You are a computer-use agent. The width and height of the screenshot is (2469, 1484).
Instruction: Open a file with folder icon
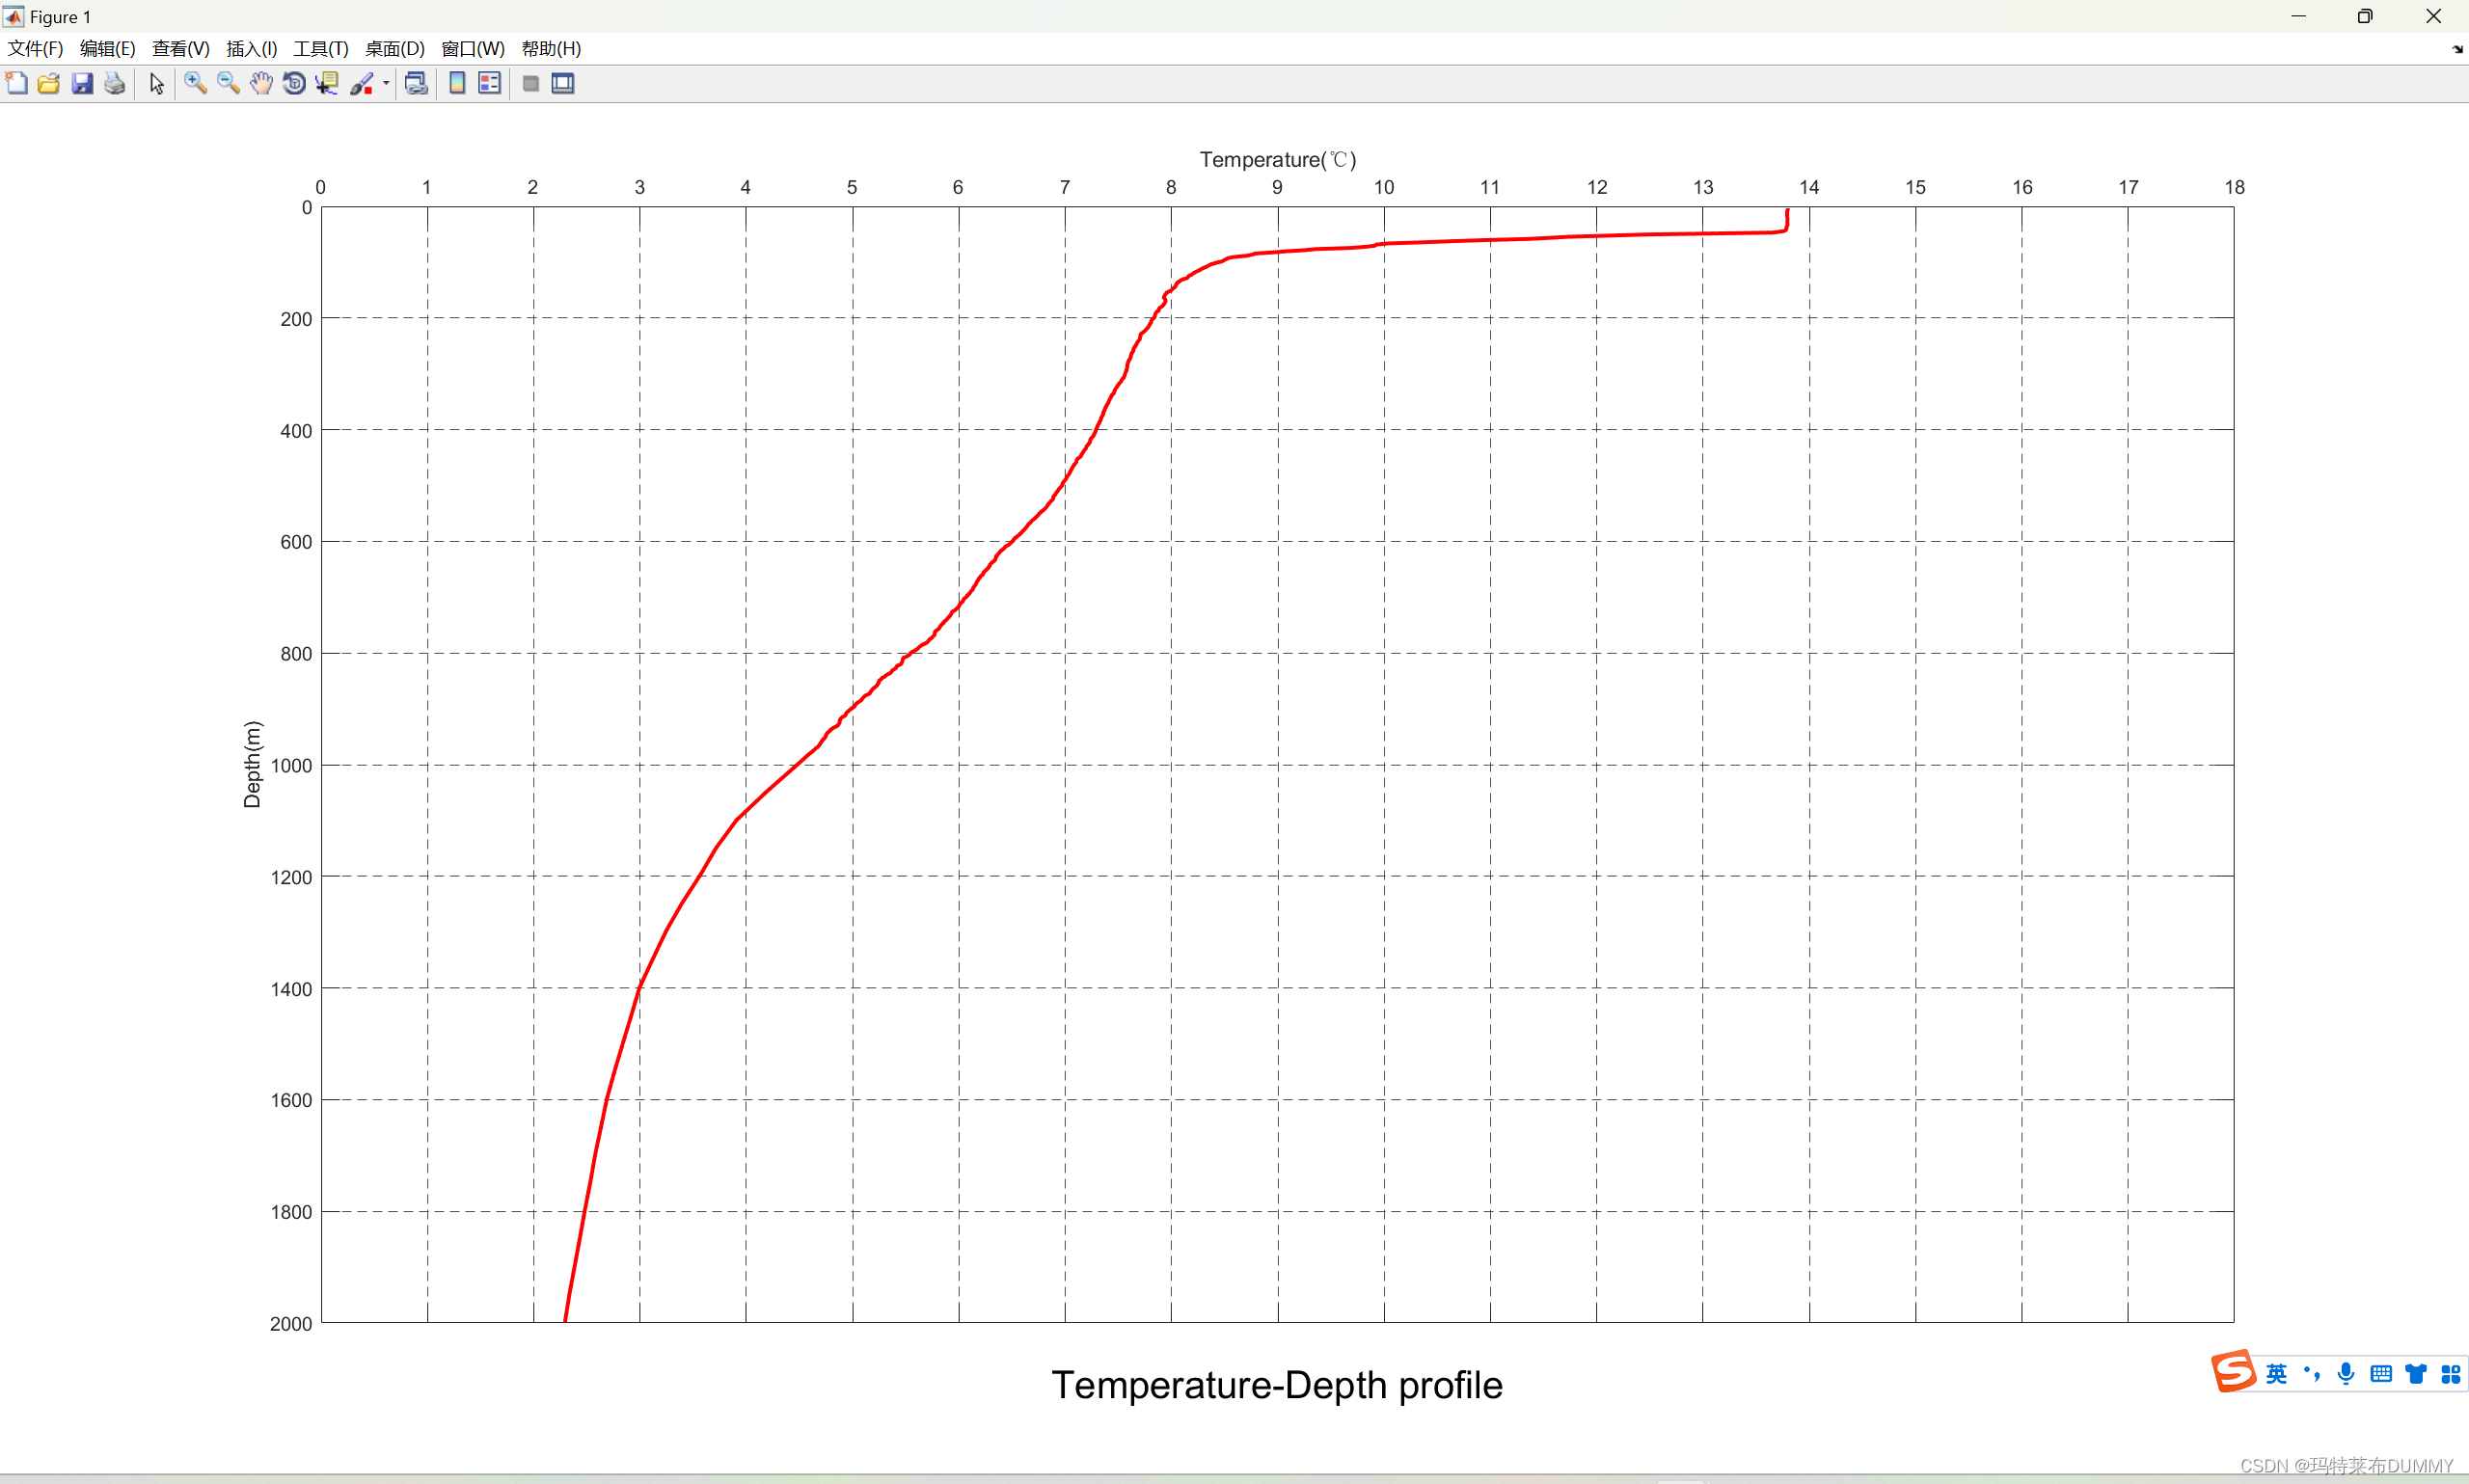point(49,84)
